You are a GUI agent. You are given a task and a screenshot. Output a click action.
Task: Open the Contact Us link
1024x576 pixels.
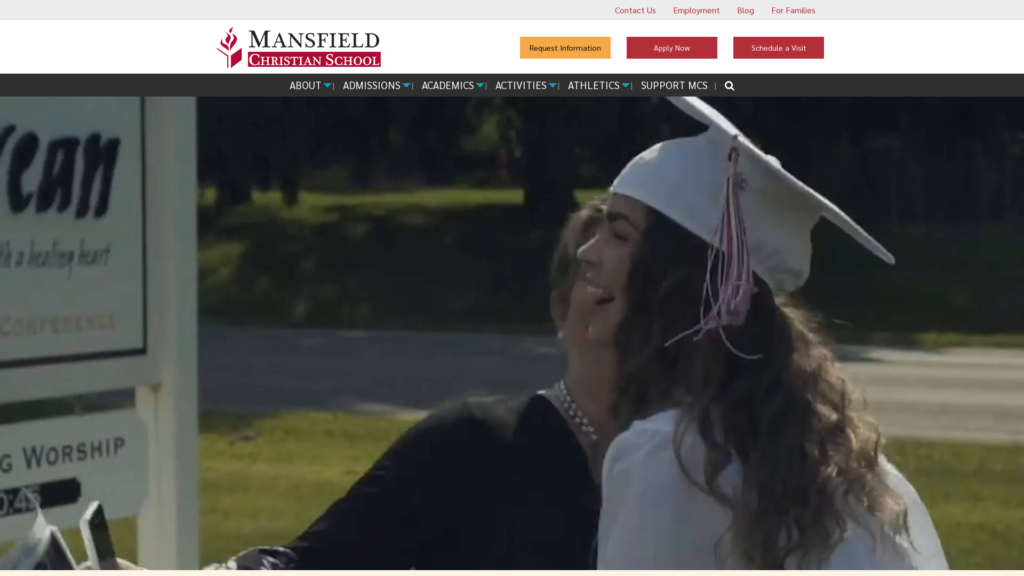(x=635, y=10)
